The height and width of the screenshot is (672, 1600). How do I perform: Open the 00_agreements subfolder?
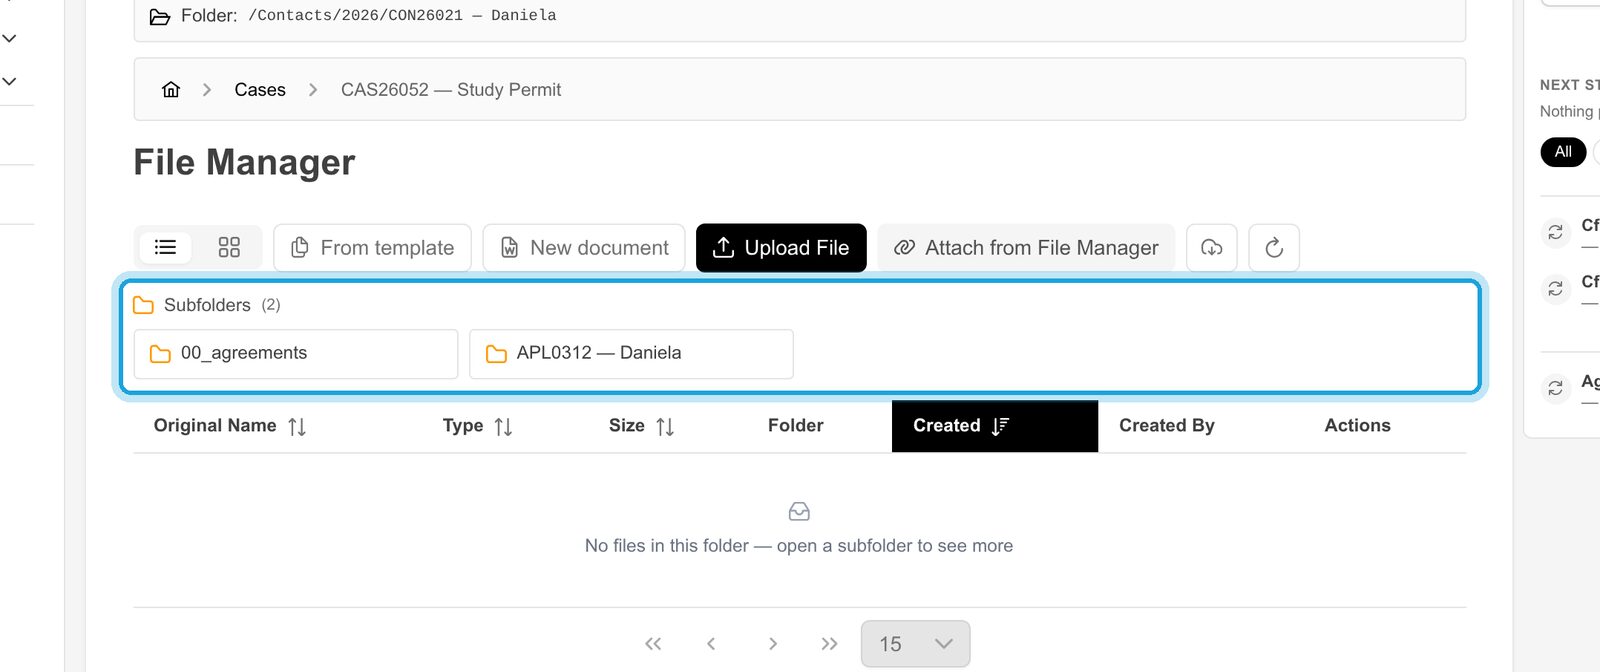click(x=296, y=354)
